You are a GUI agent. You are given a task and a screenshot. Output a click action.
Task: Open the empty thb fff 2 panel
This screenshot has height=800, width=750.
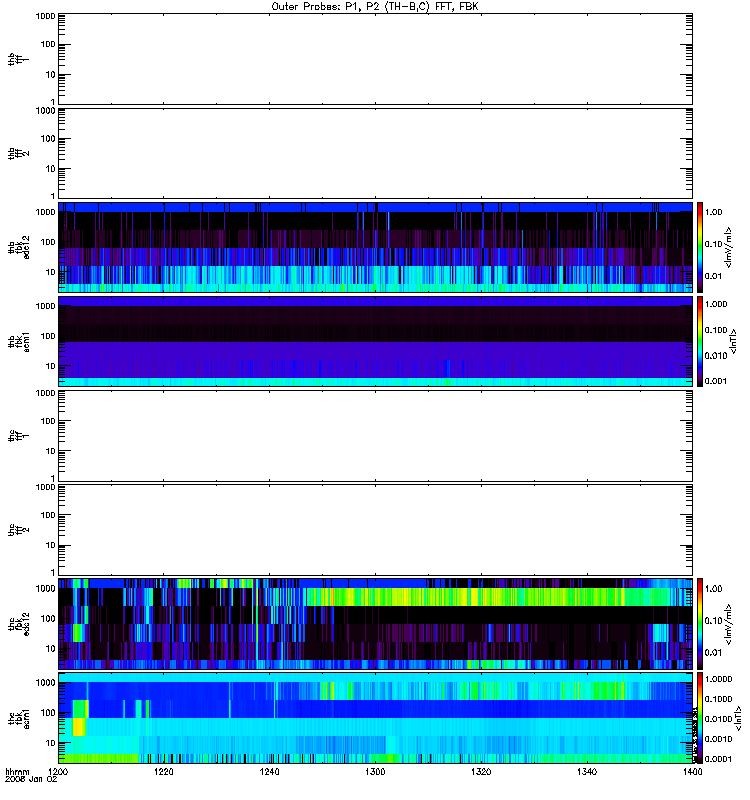(376, 153)
